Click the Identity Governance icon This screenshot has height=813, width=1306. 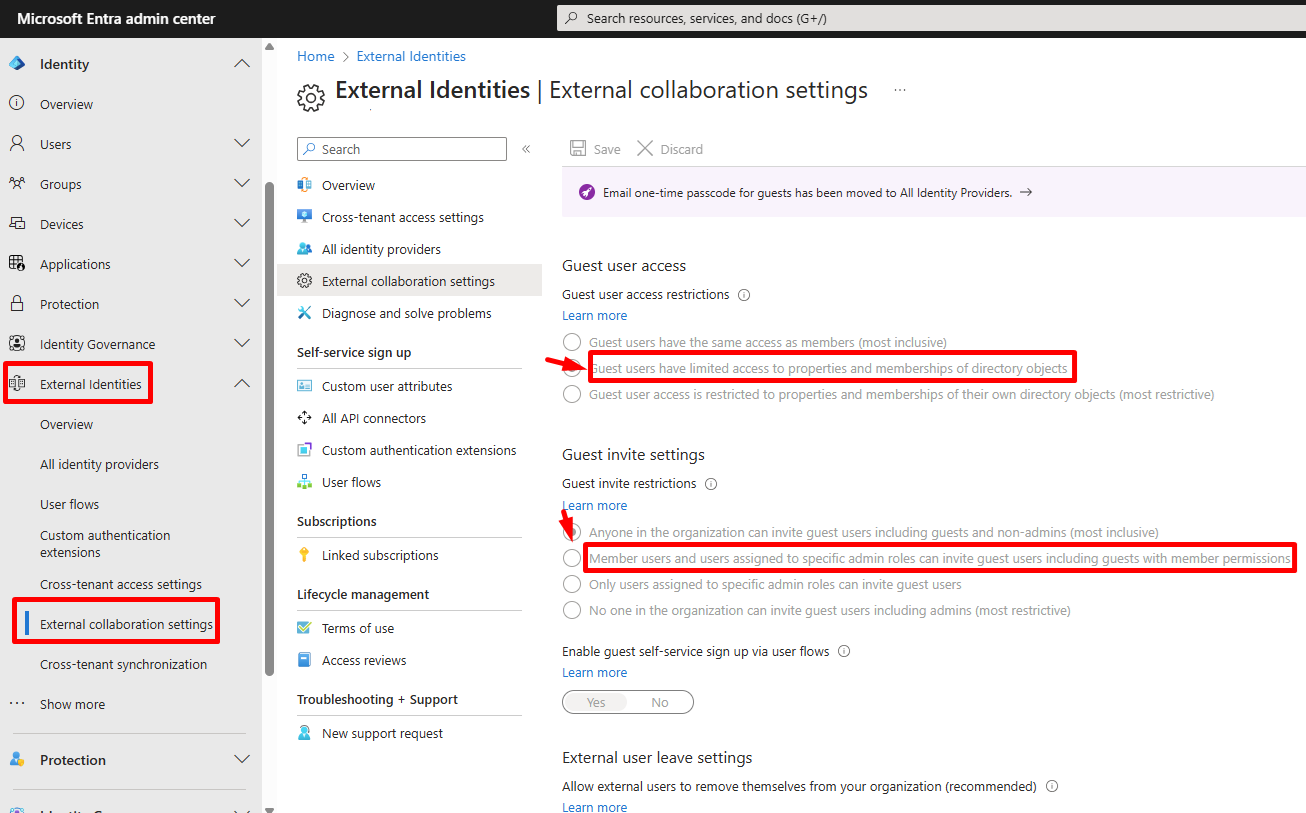pos(16,344)
